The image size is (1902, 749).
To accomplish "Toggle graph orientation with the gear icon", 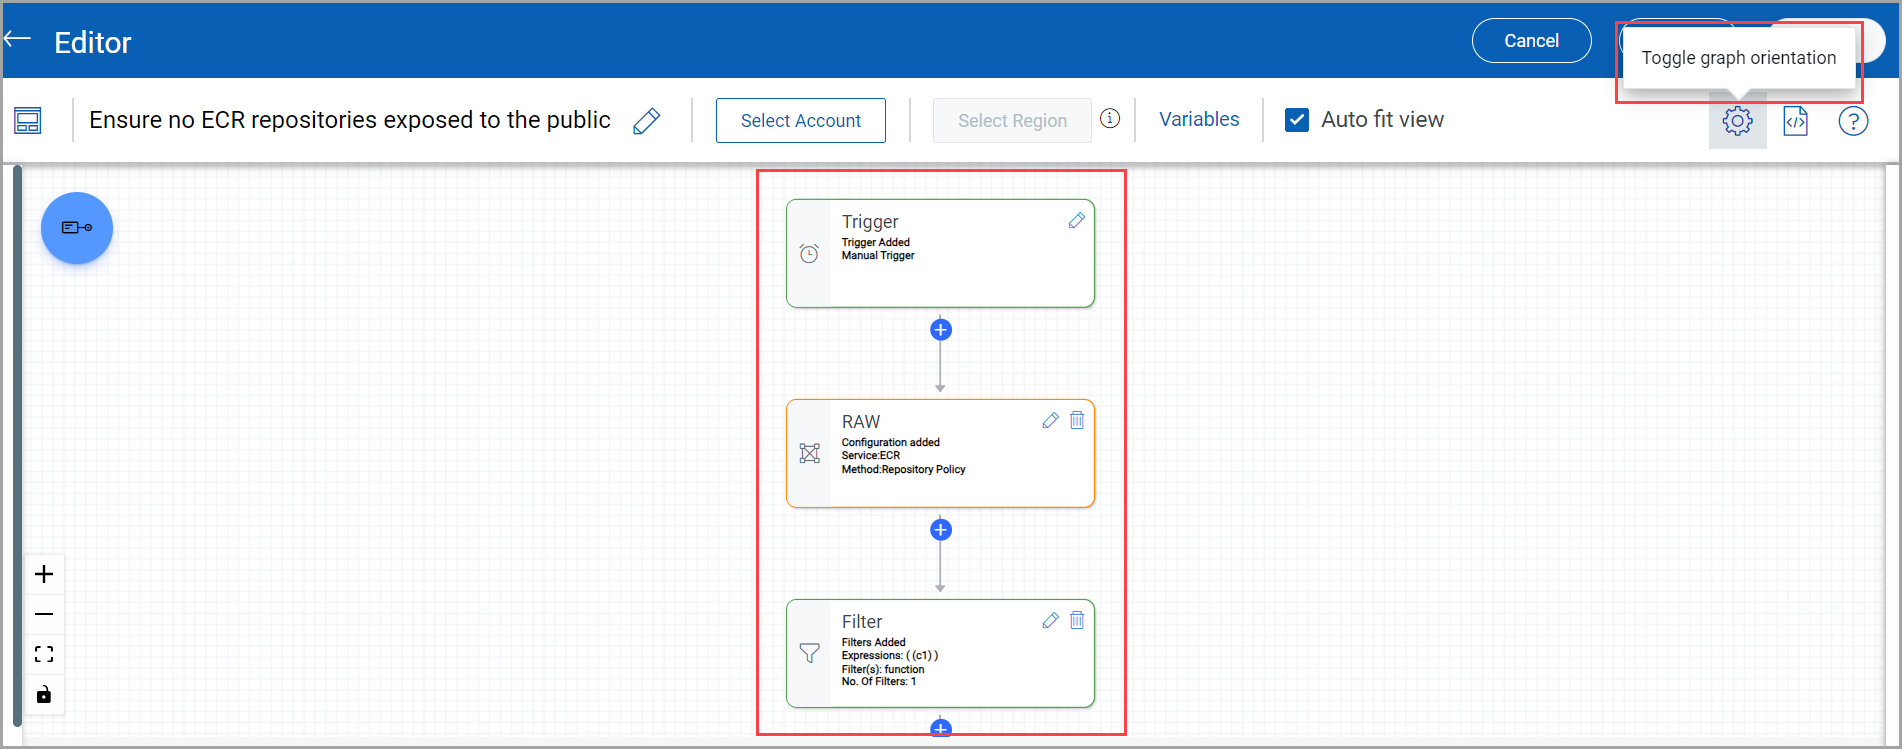I will point(1738,121).
